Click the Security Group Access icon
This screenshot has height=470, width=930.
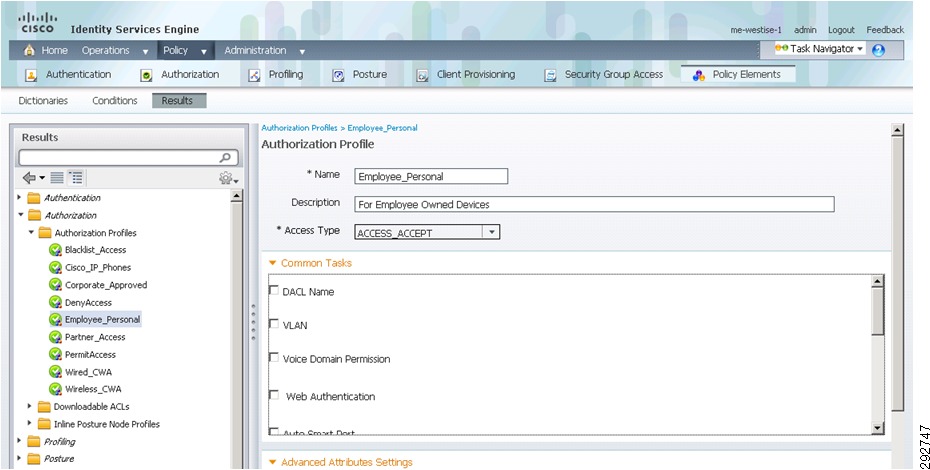click(550, 75)
